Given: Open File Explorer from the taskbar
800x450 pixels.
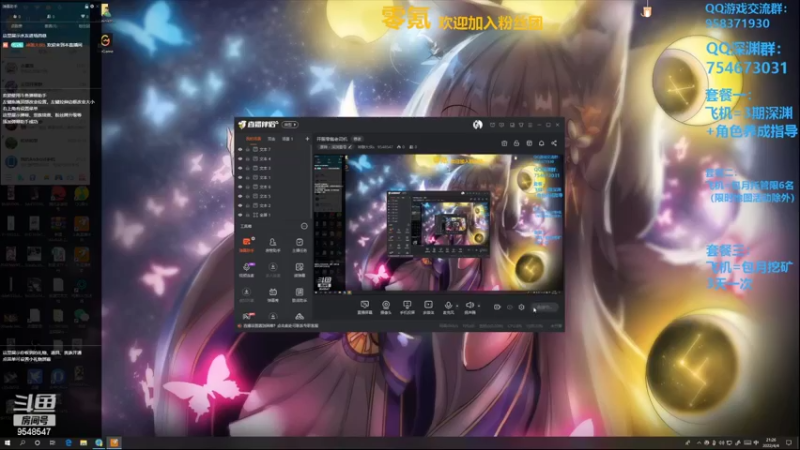Looking at the screenshot, I should pos(83,443).
